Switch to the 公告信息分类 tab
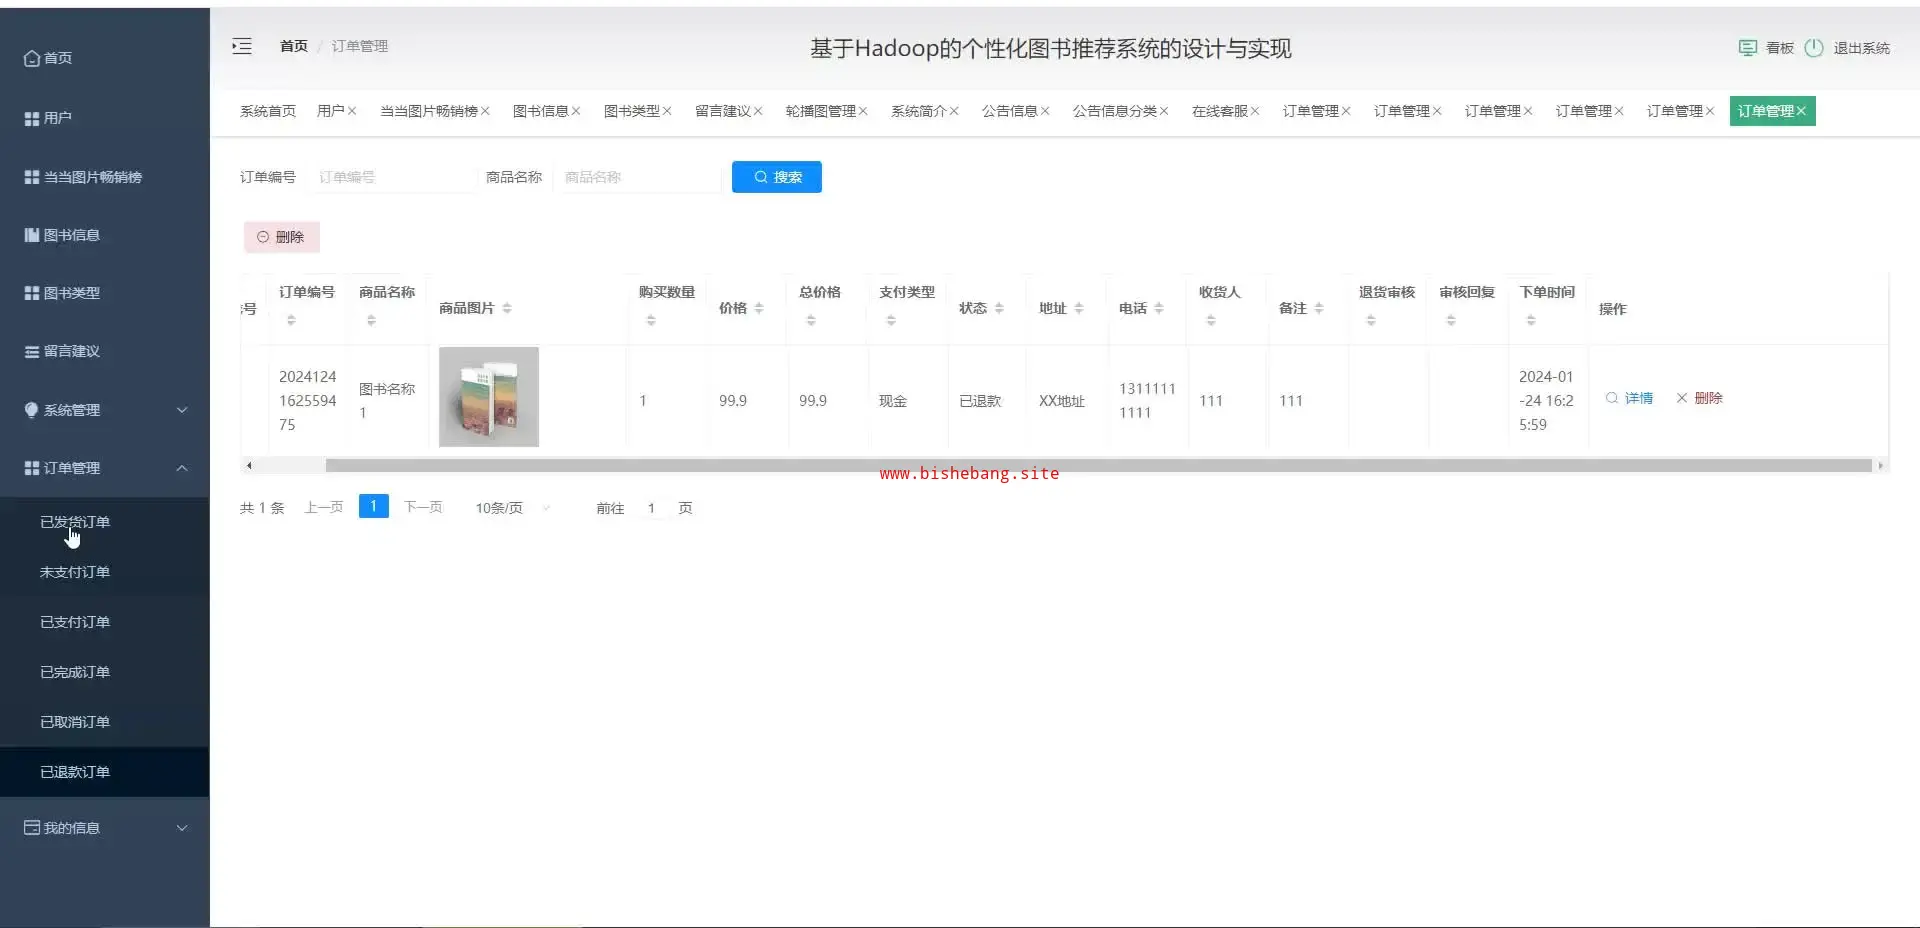The image size is (1920, 928). [1114, 111]
